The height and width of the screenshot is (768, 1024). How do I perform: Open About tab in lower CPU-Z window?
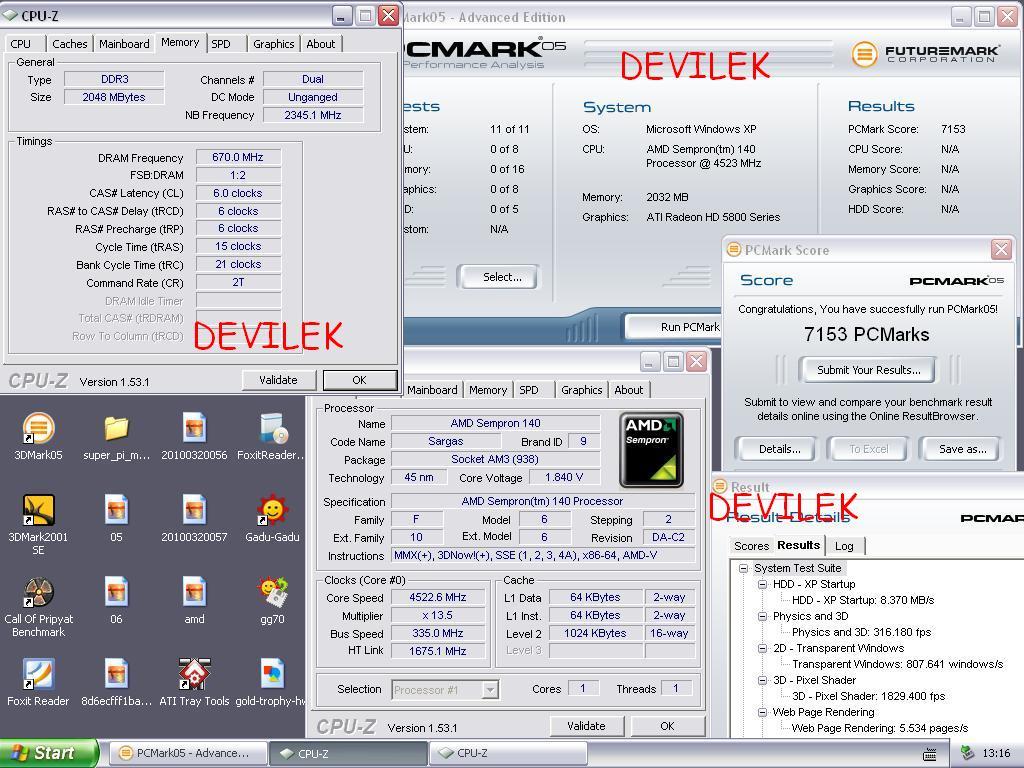point(628,390)
